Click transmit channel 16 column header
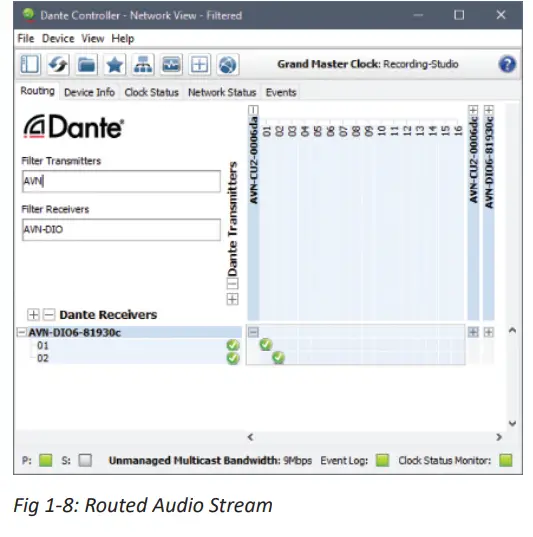Viewport: 533px width, 537px height. point(458,131)
